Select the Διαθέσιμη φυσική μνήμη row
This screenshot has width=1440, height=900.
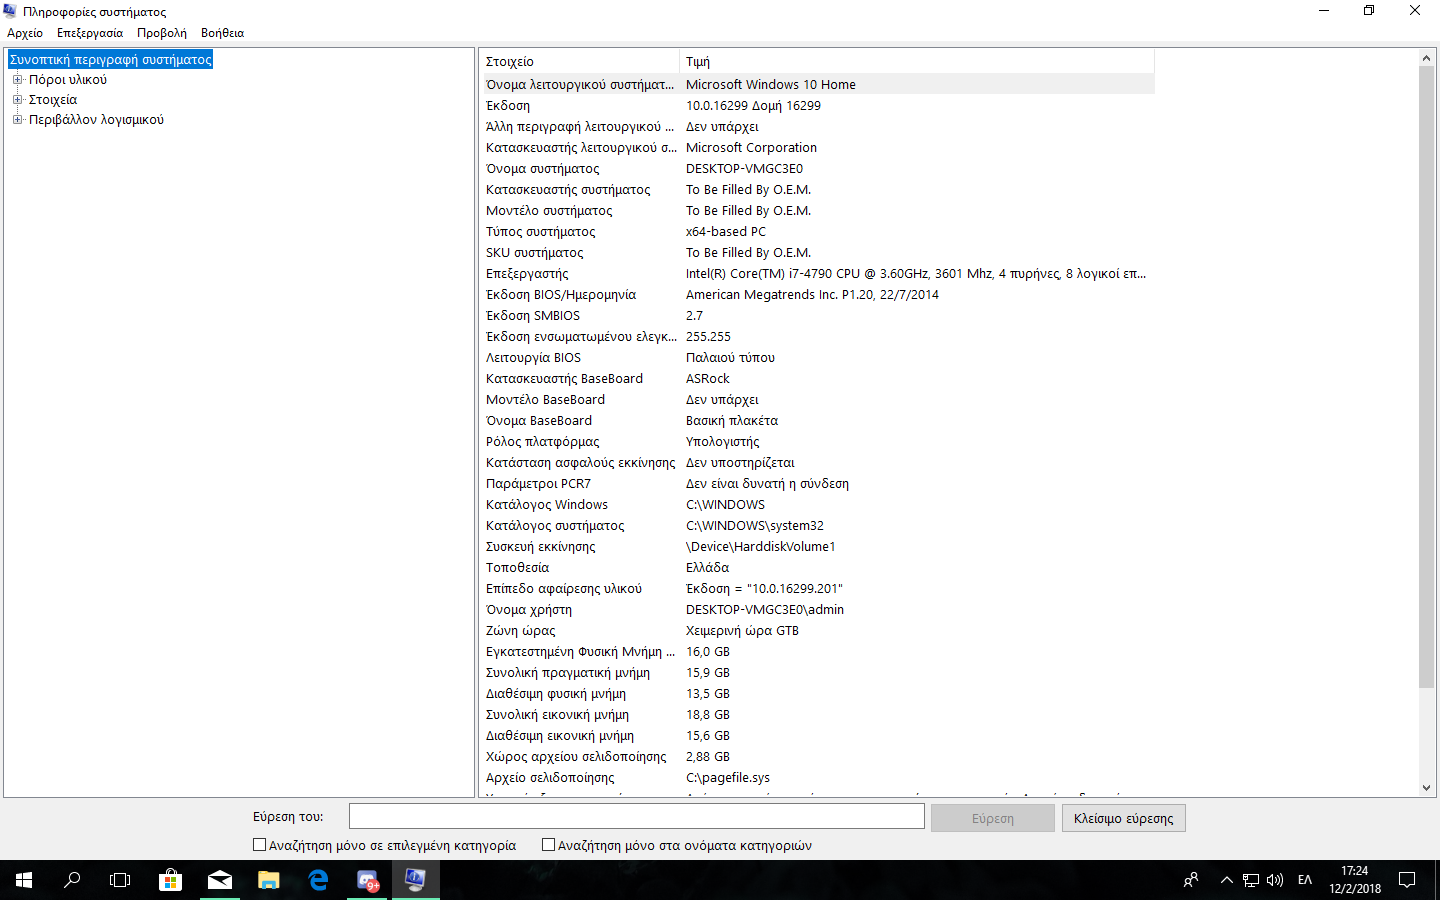click(817, 694)
